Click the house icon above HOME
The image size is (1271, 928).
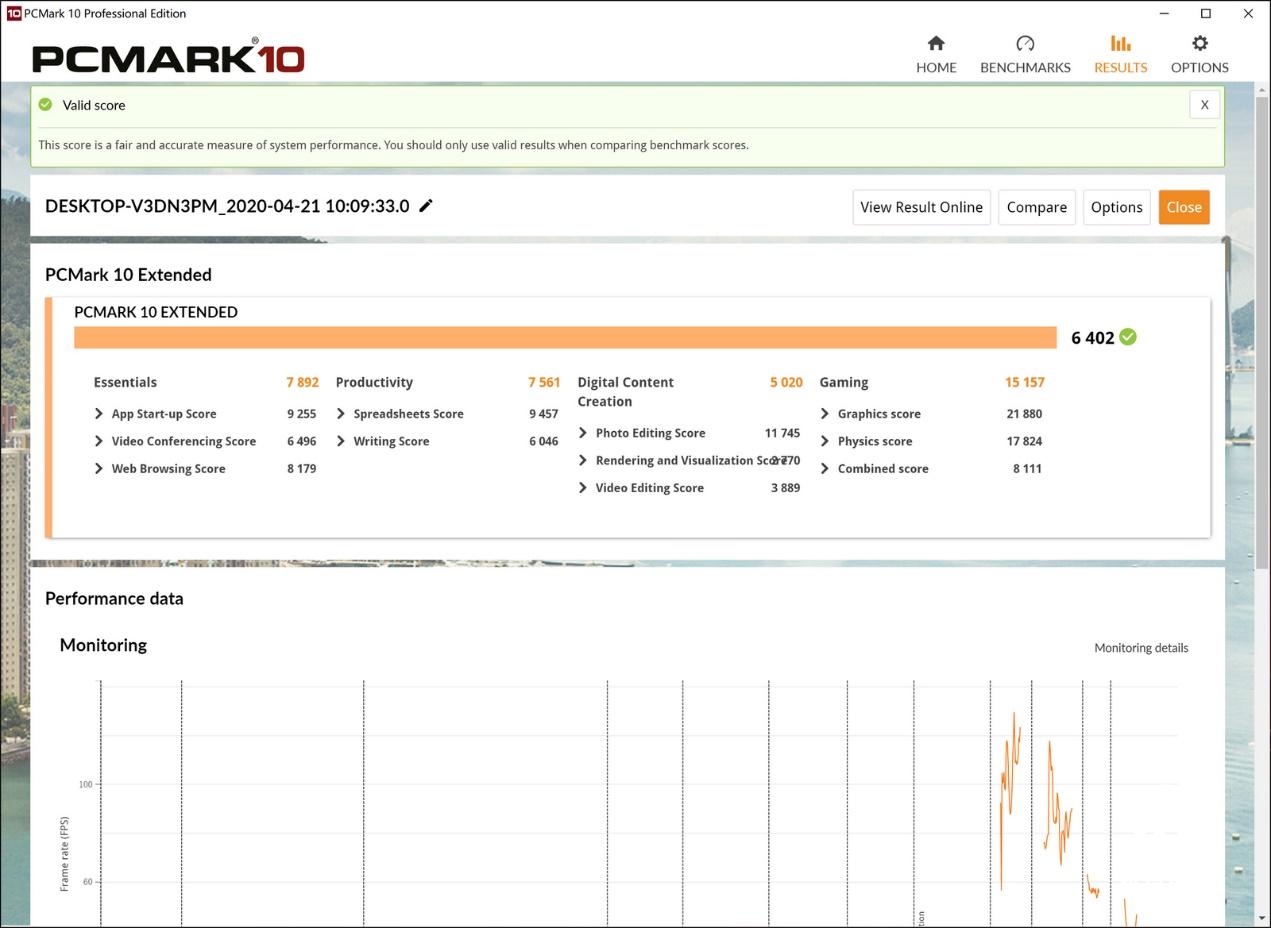pyautogui.click(x=936, y=43)
